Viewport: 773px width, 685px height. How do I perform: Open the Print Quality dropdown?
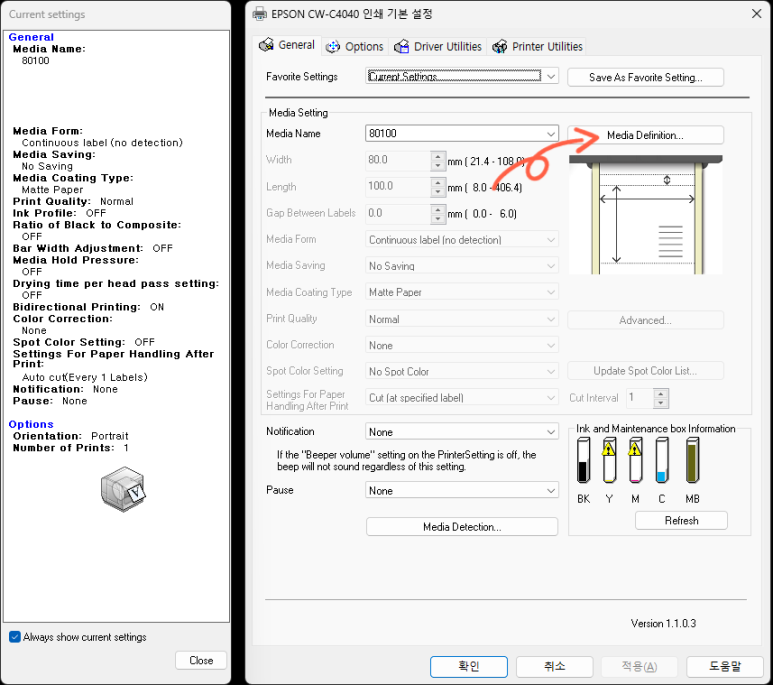tap(462, 319)
